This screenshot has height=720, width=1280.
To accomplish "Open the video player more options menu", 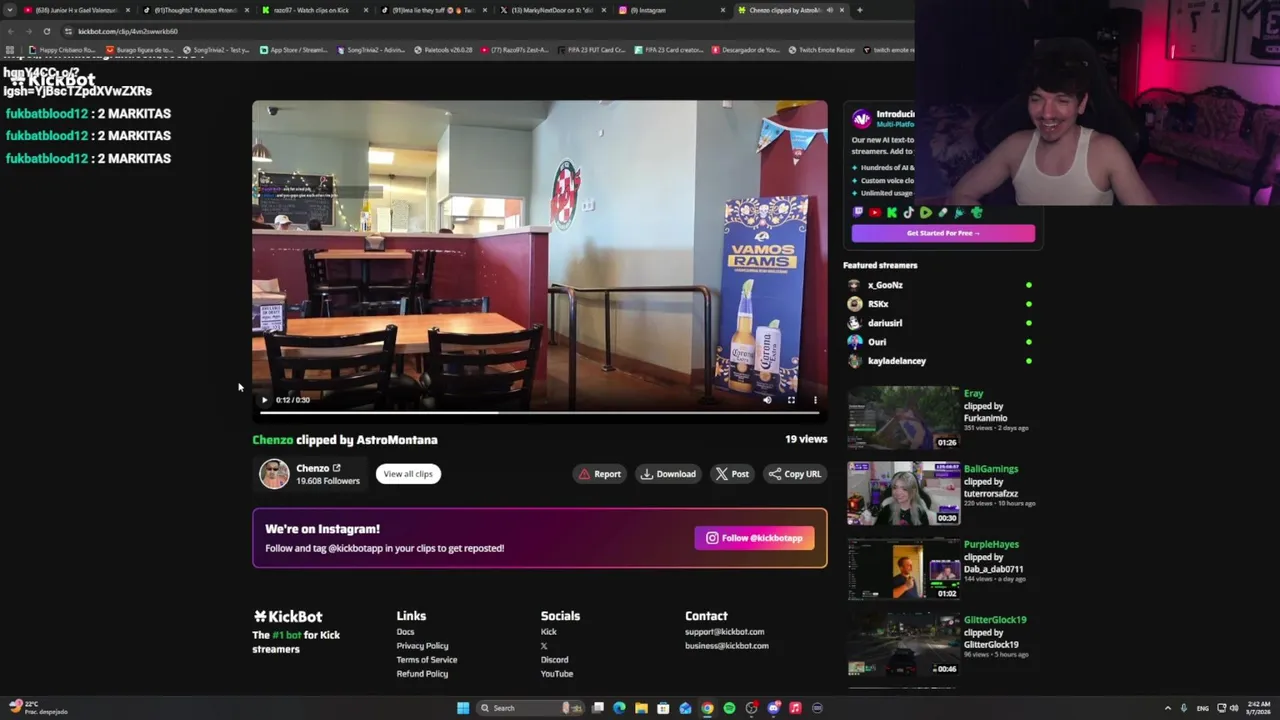I will pyautogui.click(x=815, y=400).
